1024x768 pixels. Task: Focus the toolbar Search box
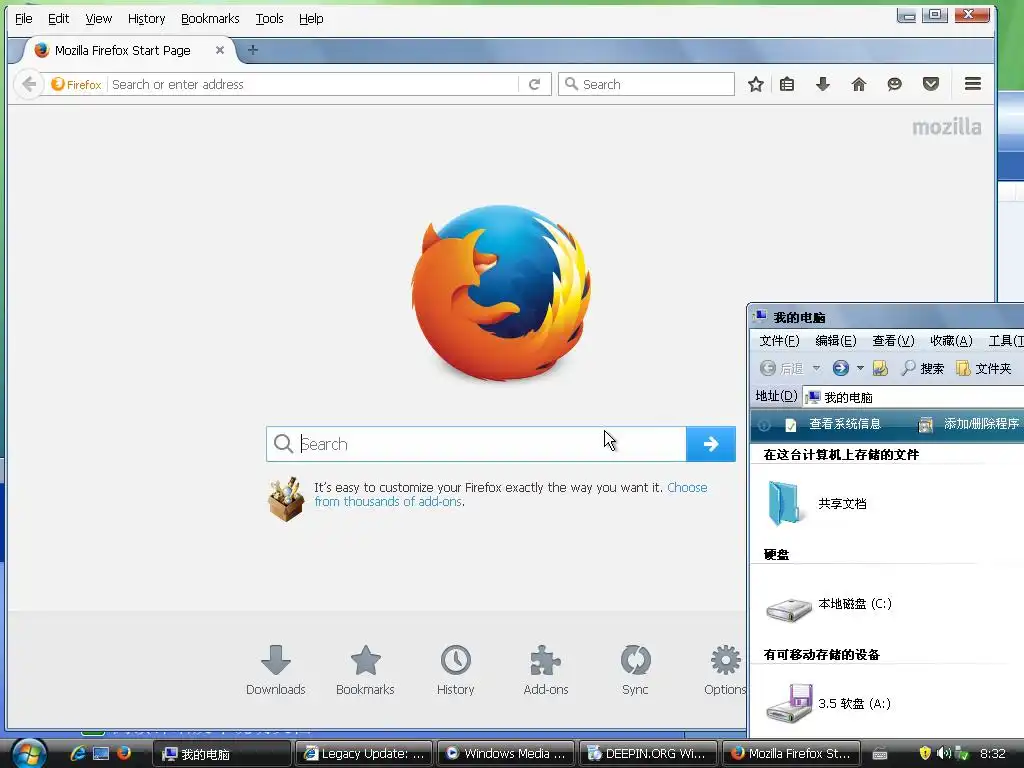(647, 84)
